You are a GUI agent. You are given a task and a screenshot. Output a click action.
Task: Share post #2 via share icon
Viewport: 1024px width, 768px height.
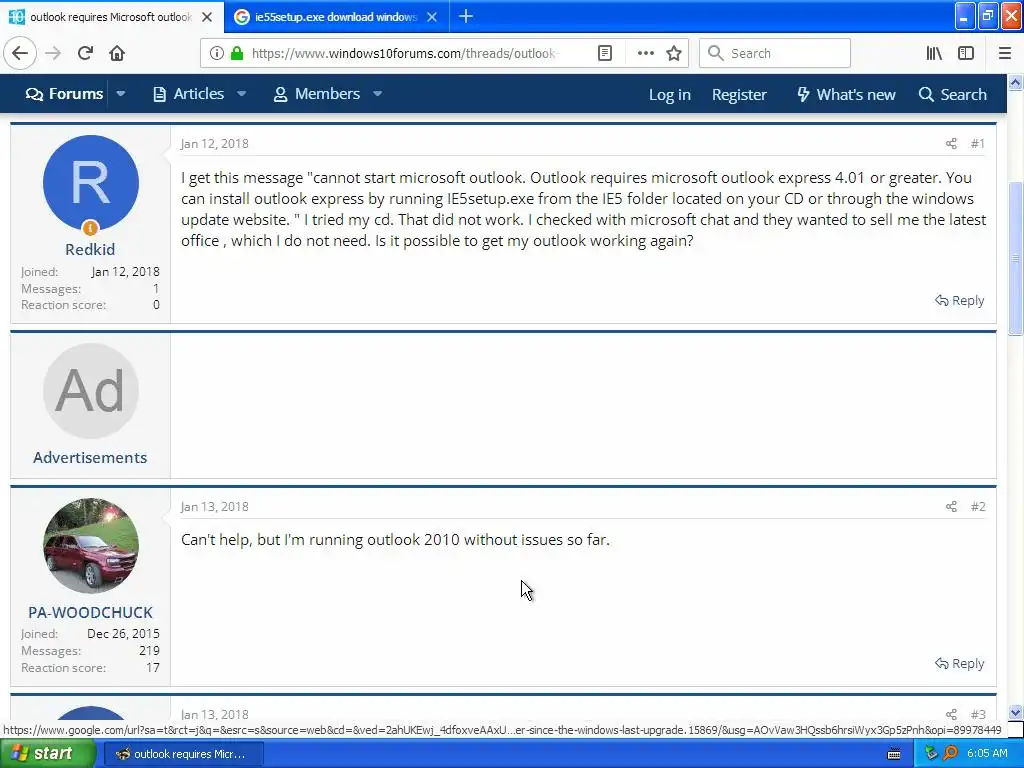click(951, 507)
